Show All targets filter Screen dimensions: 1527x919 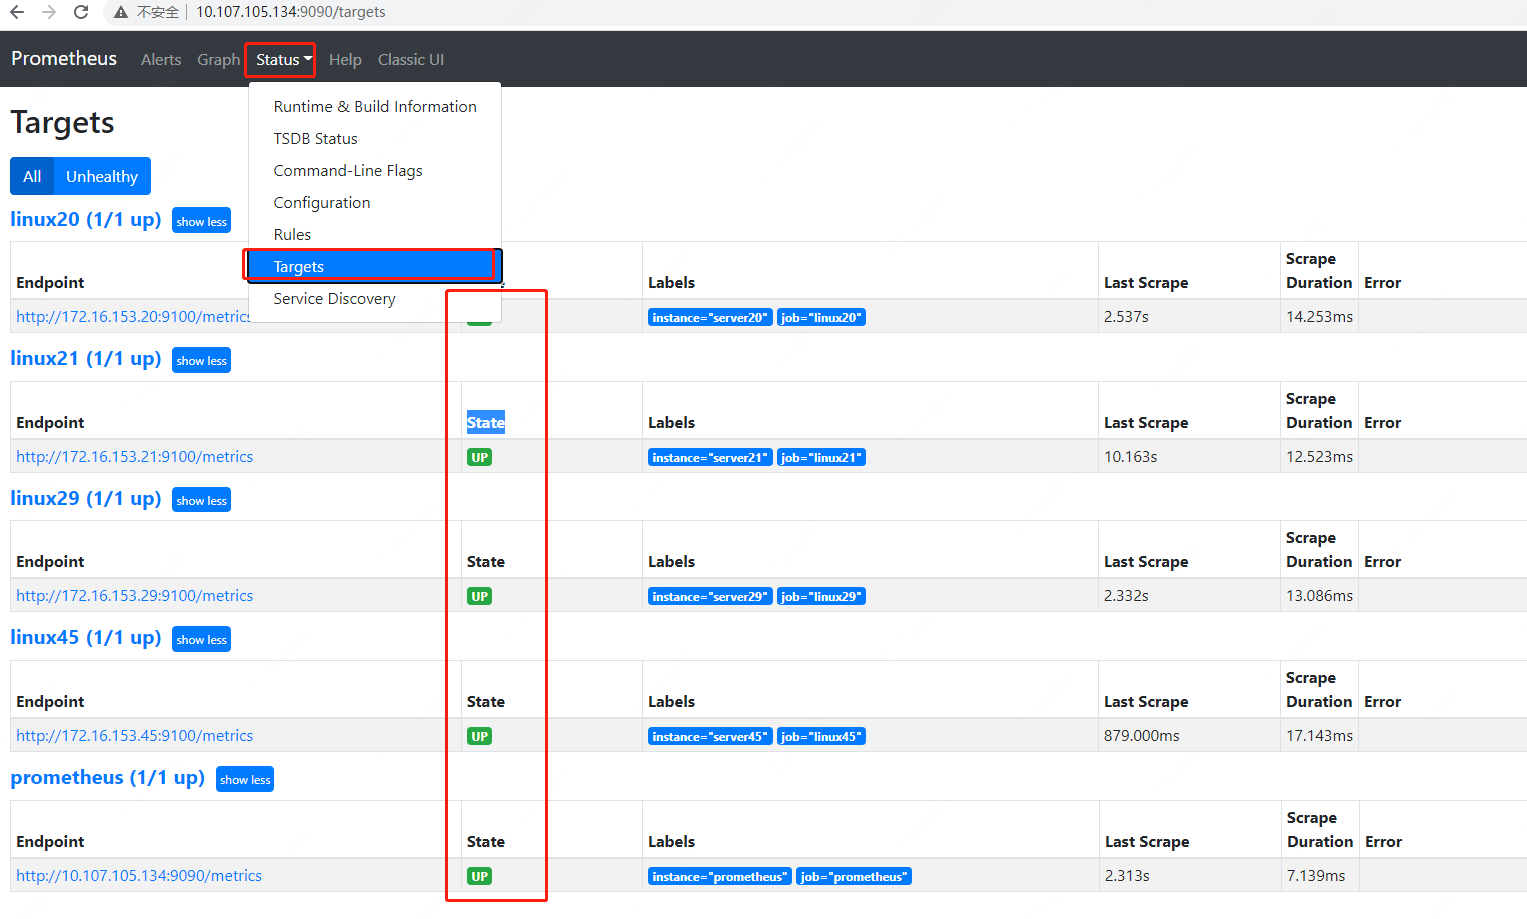tap(32, 176)
